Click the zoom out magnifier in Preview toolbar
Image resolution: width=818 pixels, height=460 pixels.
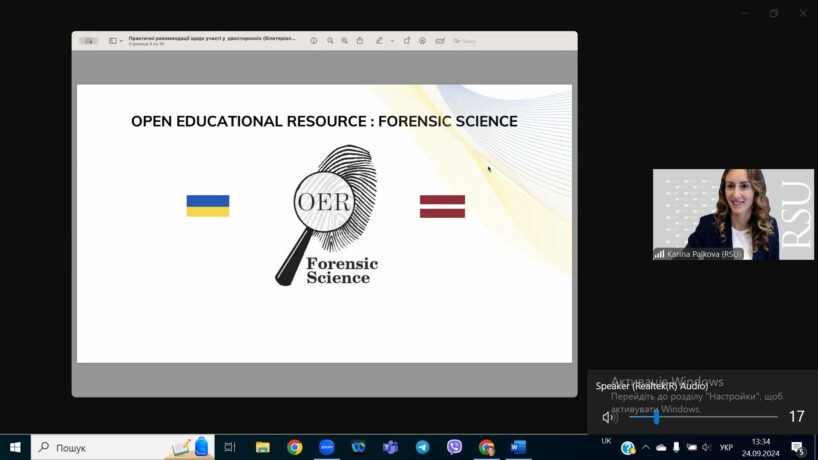tap(330, 41)
